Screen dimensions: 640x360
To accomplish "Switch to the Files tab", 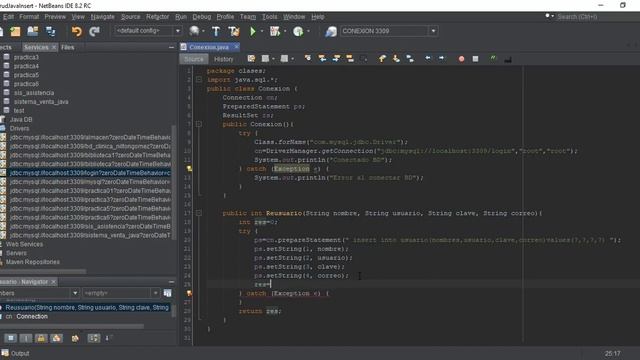I will point(68,47).
